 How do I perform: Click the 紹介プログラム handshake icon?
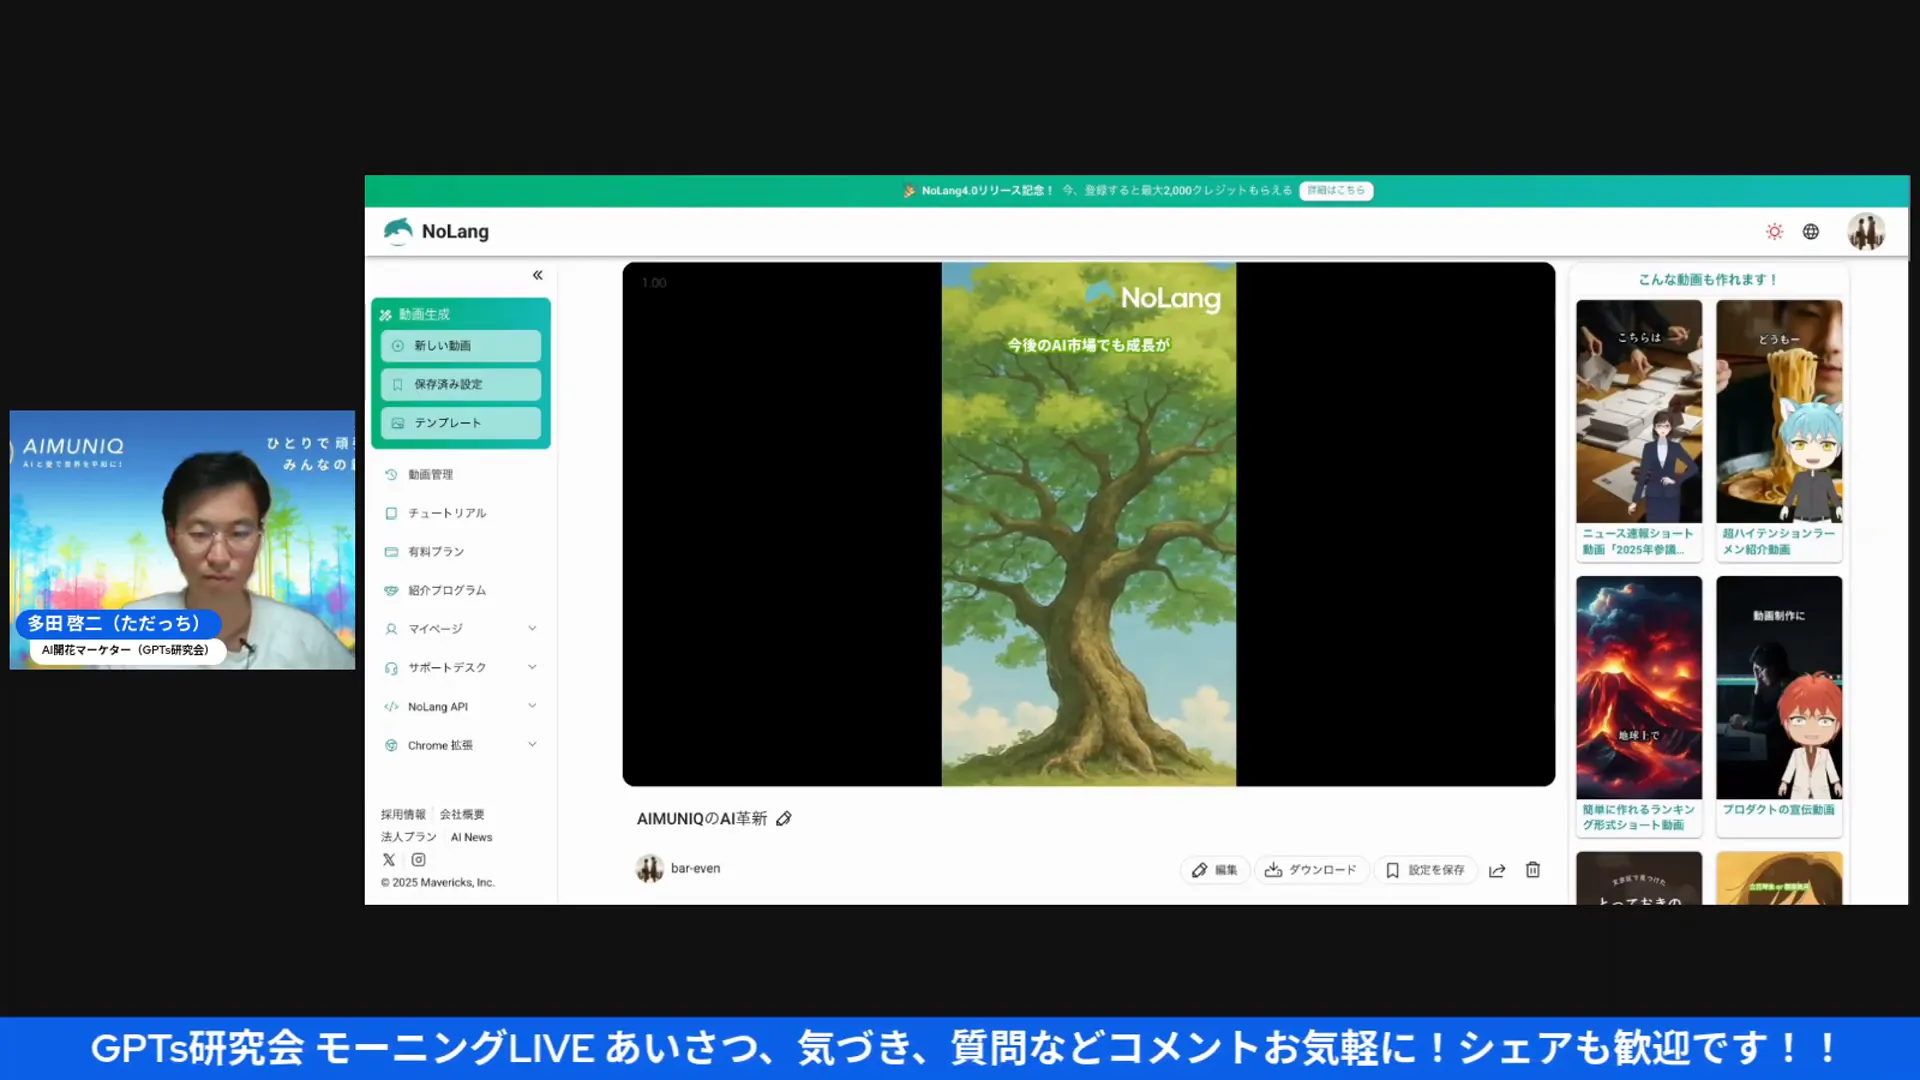click(x=391, y=591)
